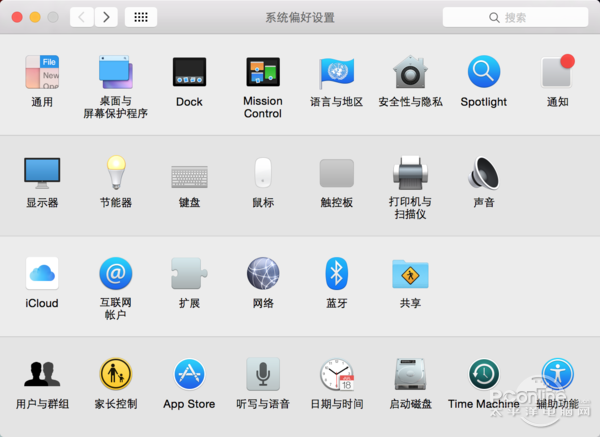
Task: Click the back navigation arrow
Action: (82, 17)
